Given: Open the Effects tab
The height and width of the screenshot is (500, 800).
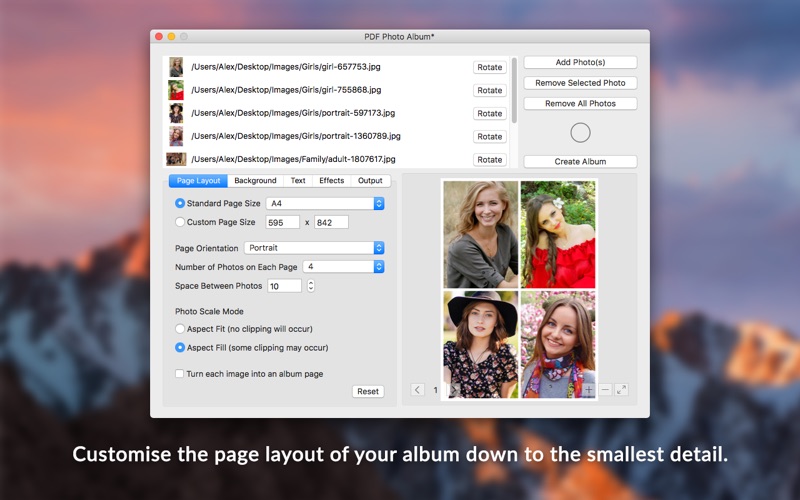Looking at the screenshot, I should coord(331,181).
